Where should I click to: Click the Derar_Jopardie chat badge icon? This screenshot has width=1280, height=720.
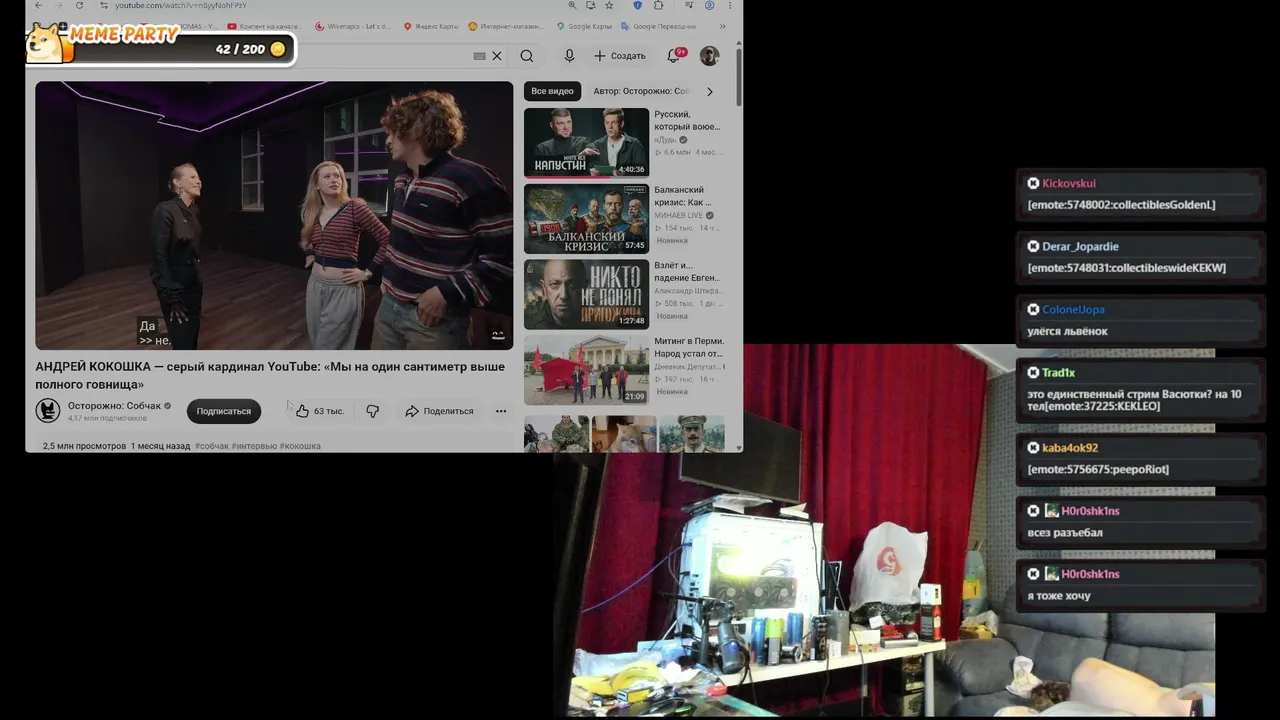pyautogui.click(x=1033, y=246)
